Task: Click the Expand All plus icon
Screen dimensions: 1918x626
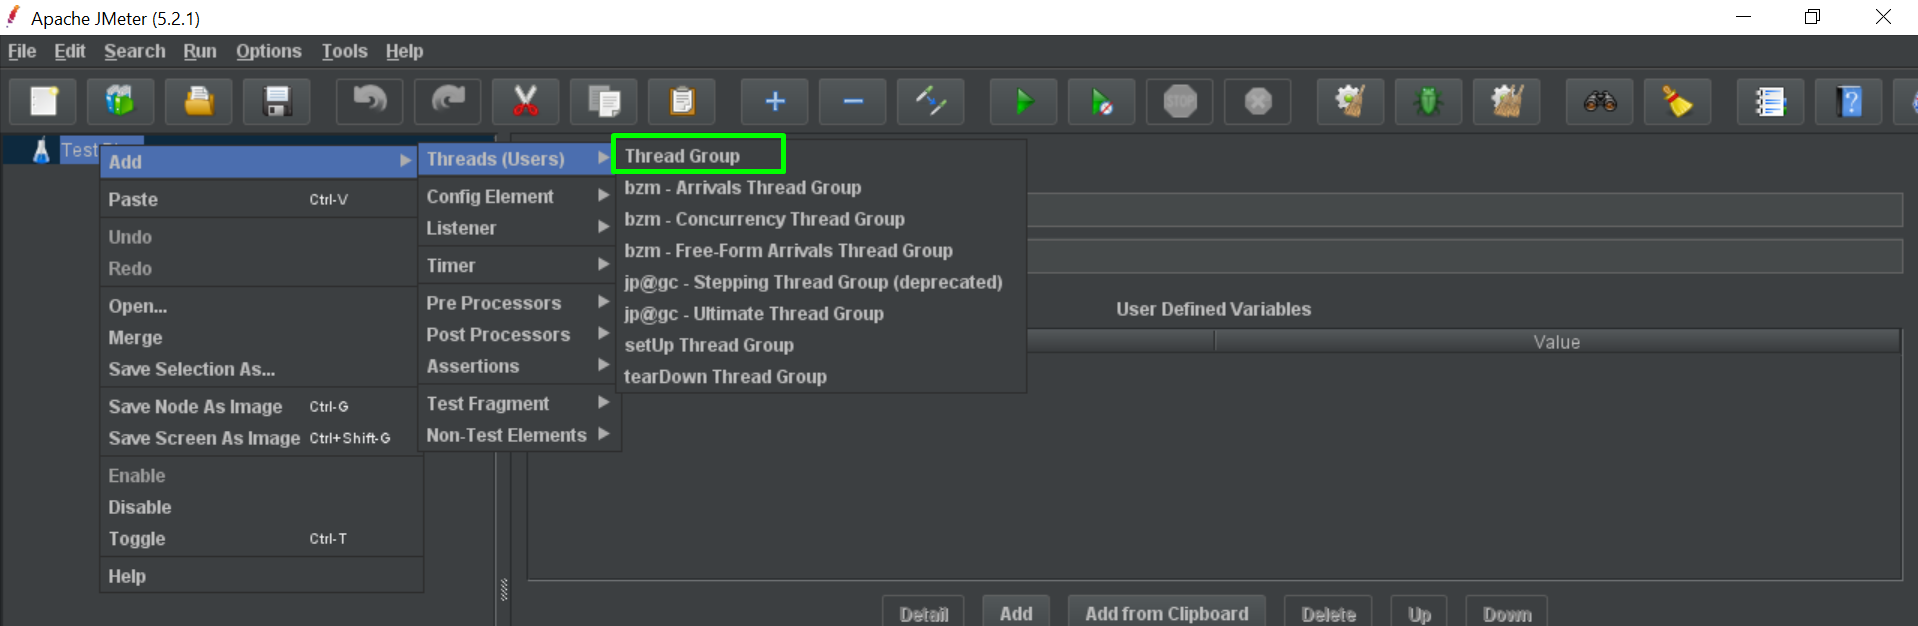Action: pyautogui.click(x=775, y=101)
